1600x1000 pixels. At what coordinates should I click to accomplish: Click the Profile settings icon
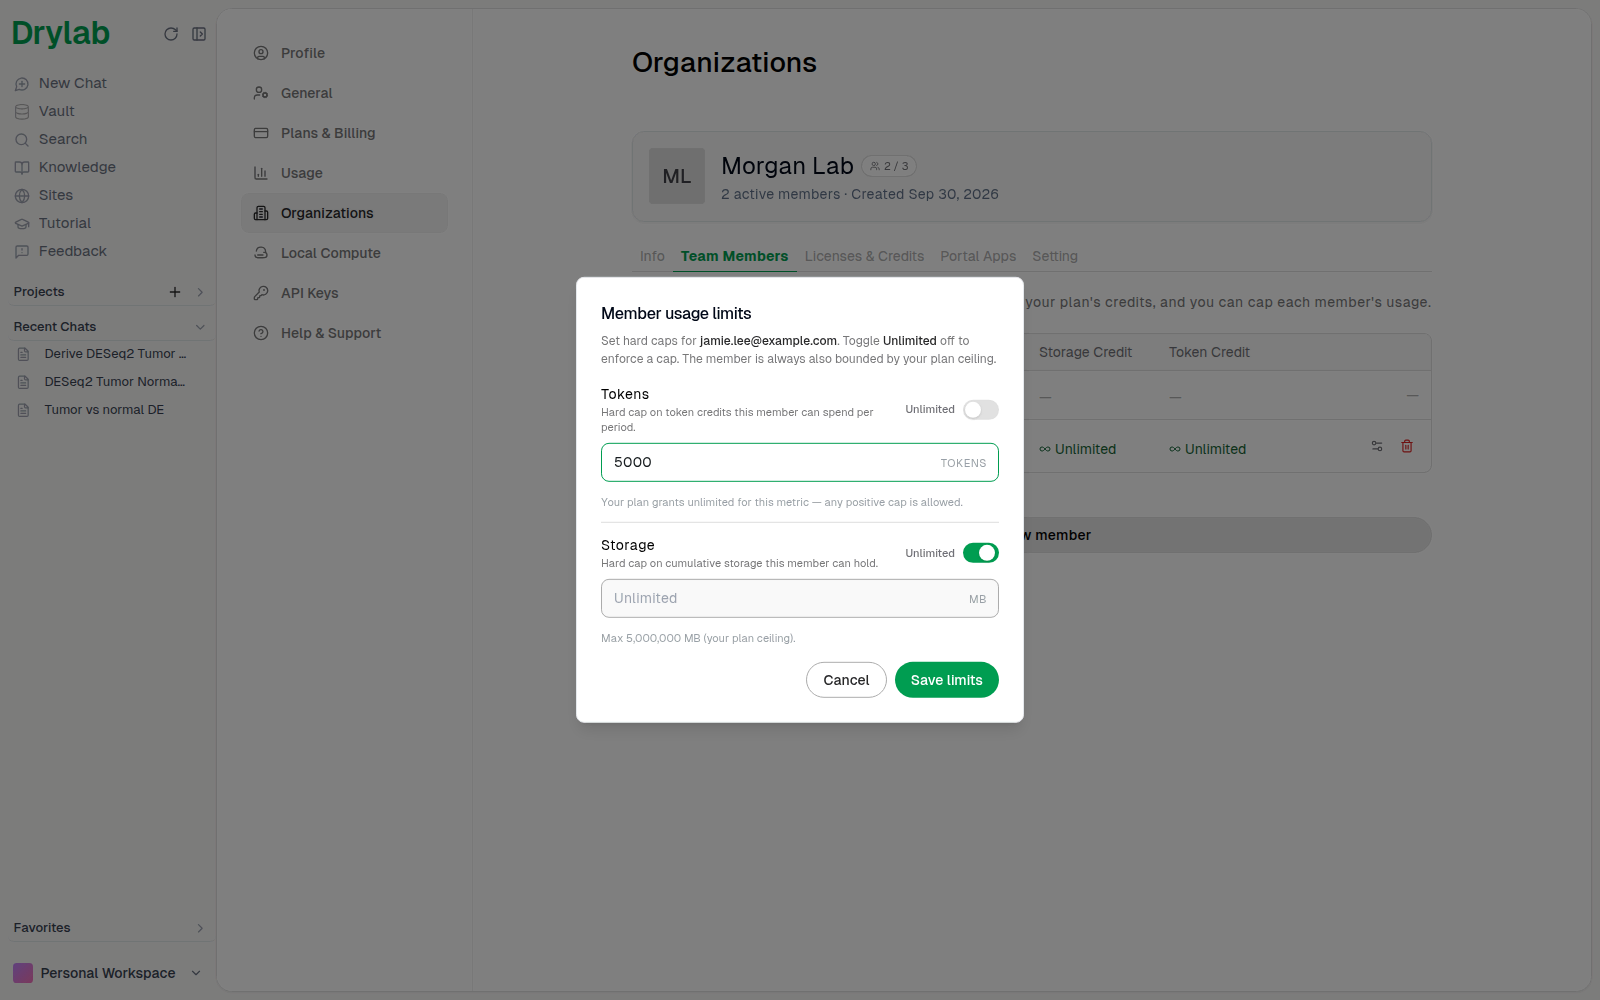point(261,53)
